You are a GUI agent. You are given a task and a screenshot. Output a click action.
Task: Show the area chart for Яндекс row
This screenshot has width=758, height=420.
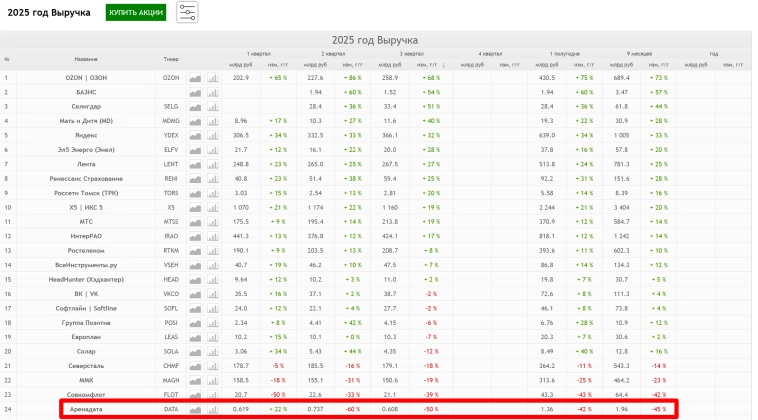point(196,134)
